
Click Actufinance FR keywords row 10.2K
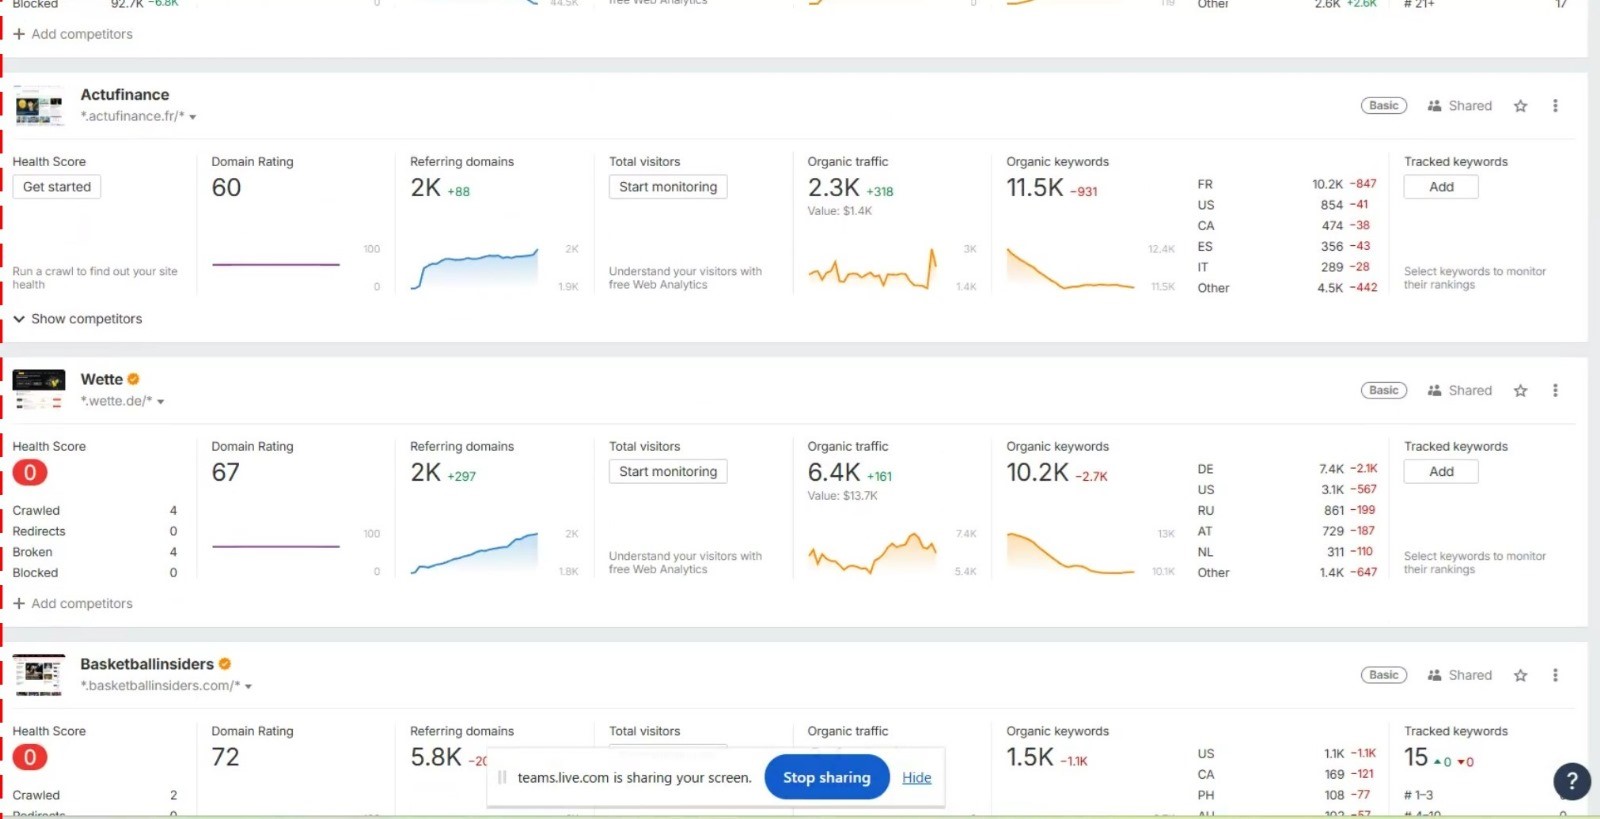(x=1287, y=184)
